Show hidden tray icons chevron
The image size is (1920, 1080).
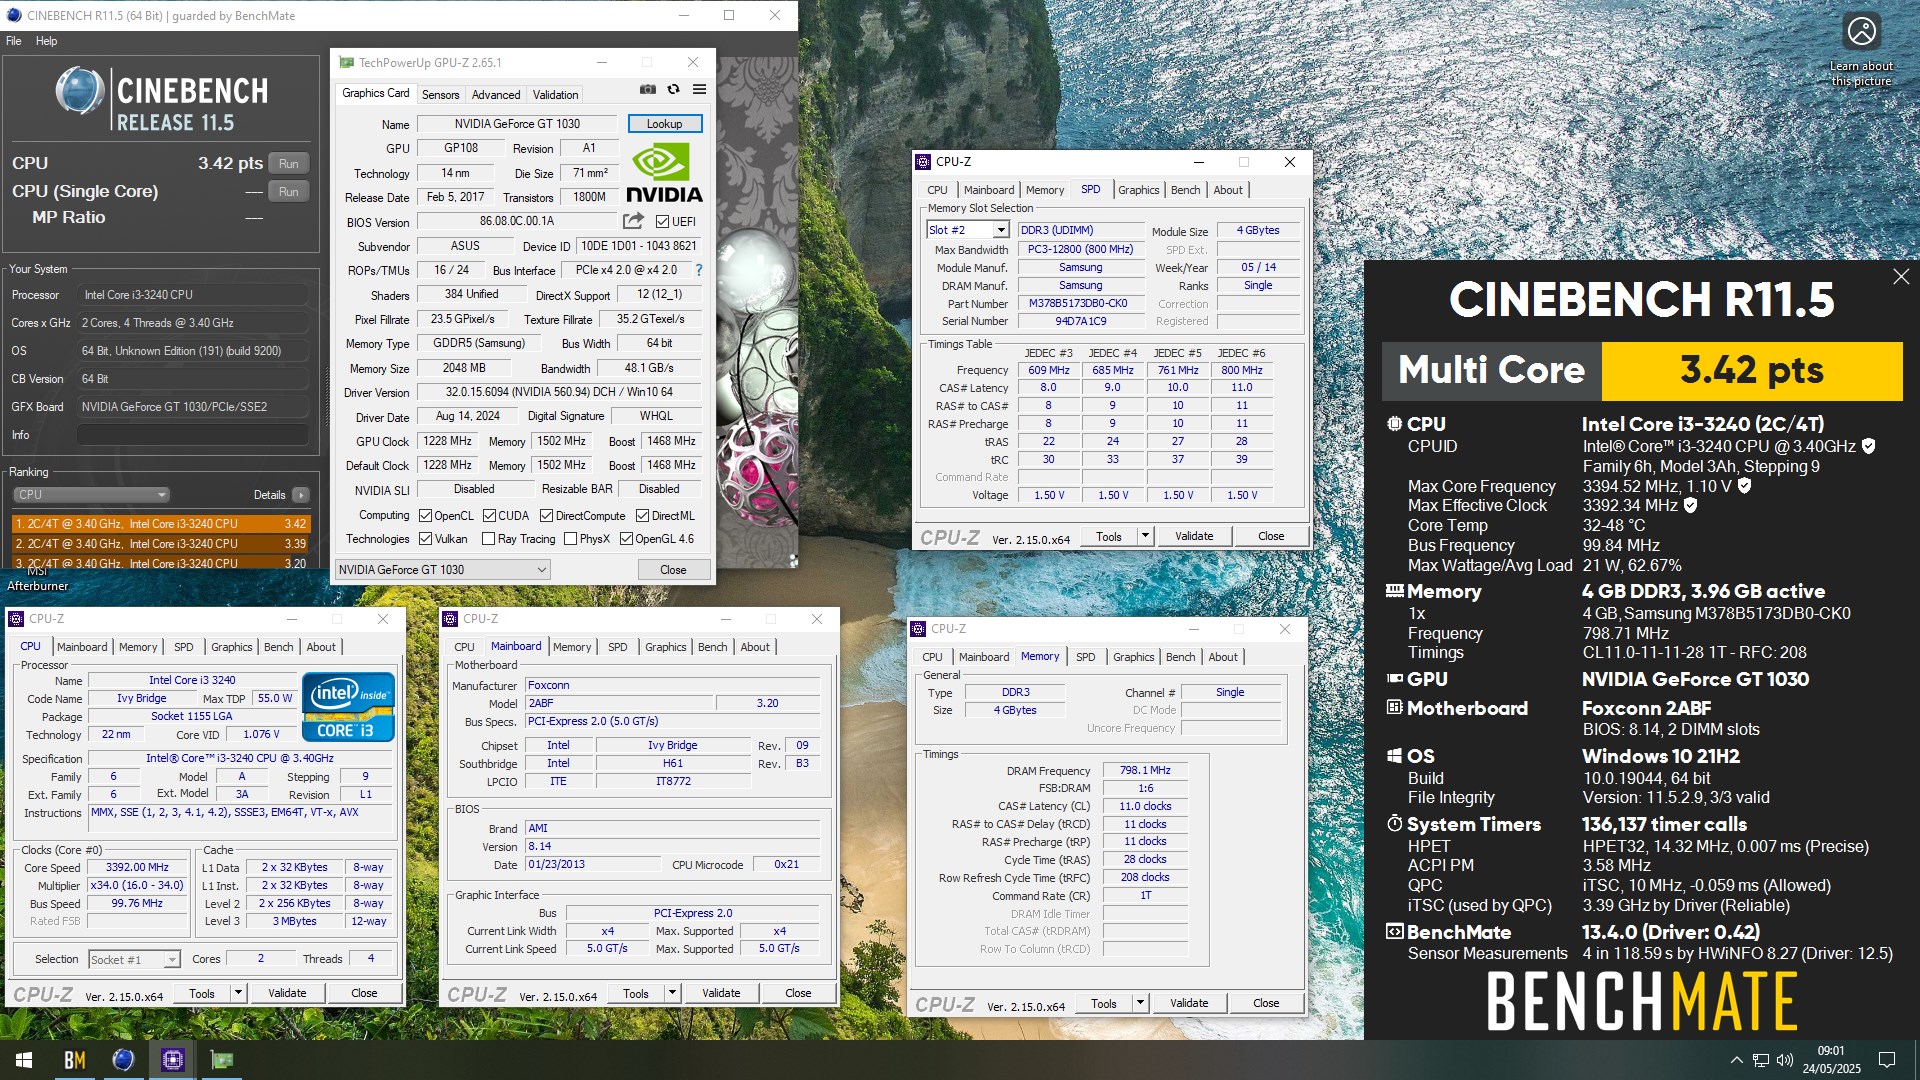point(1736,1060)
